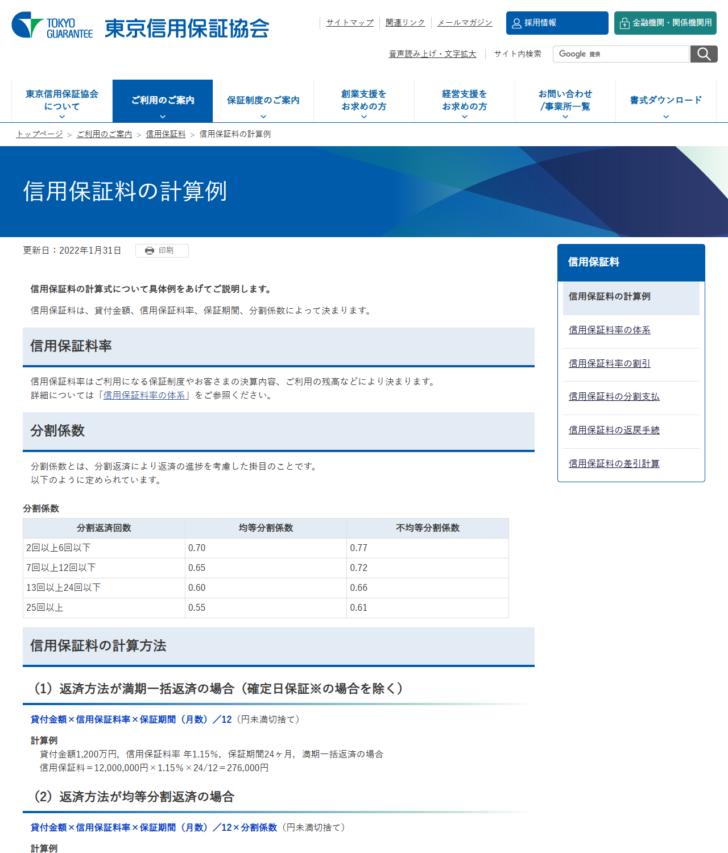Click the Tokyo Guarantee logo
The width and height of the screenshot is (728, 853).
140,27
